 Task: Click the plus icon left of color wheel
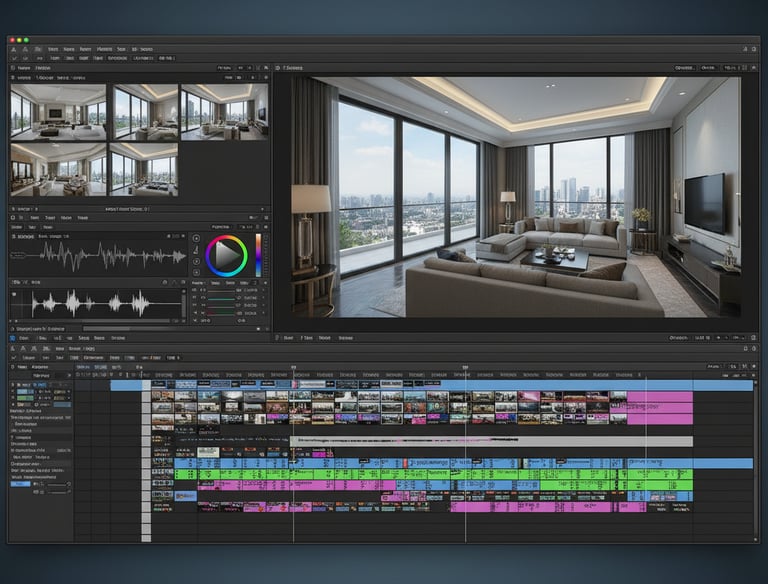coord(196,272)
